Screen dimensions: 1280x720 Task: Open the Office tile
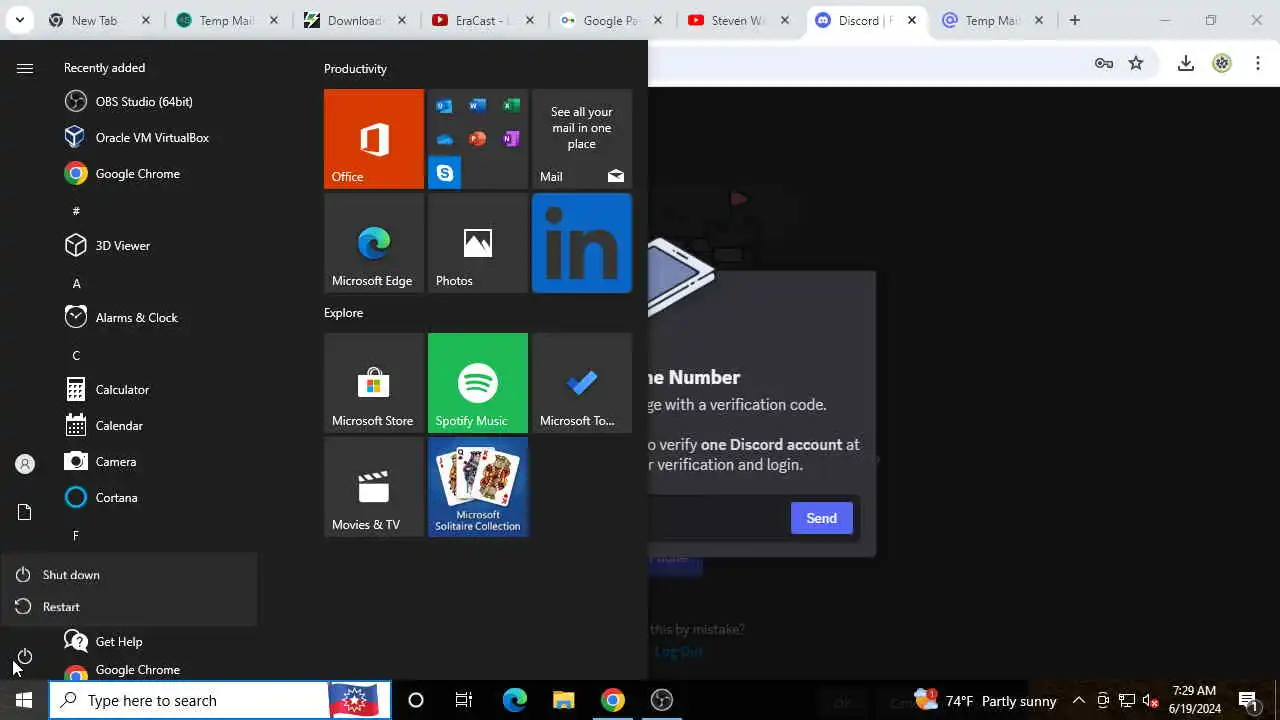pos(374,139)
